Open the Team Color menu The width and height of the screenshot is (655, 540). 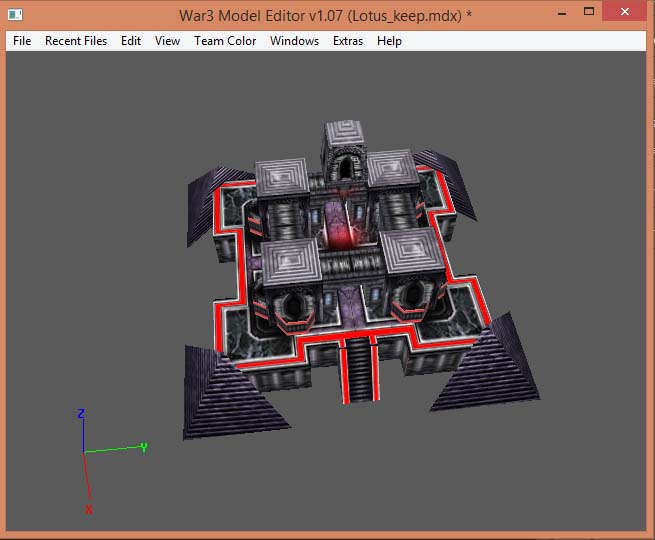click(225, 41)
